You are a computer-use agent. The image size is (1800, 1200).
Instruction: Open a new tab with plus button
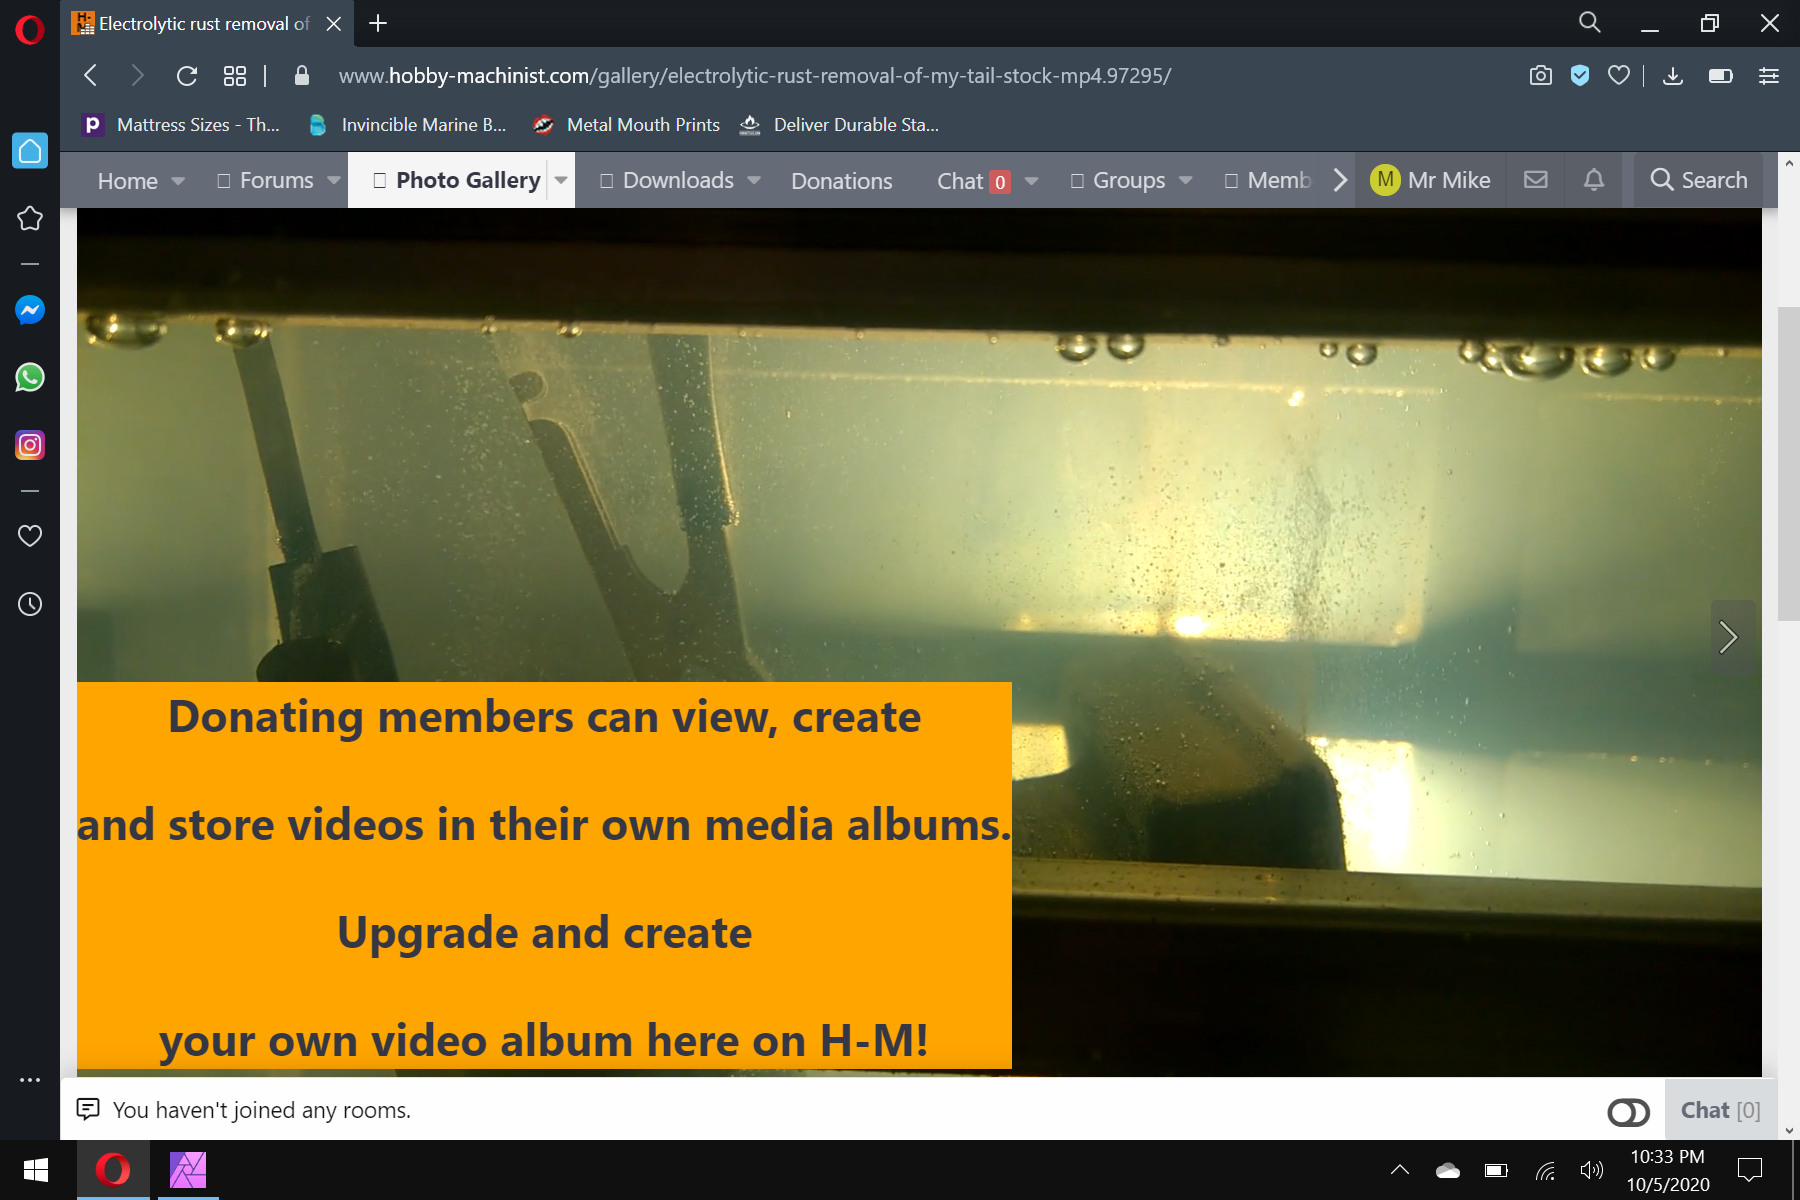pos(378,23)
